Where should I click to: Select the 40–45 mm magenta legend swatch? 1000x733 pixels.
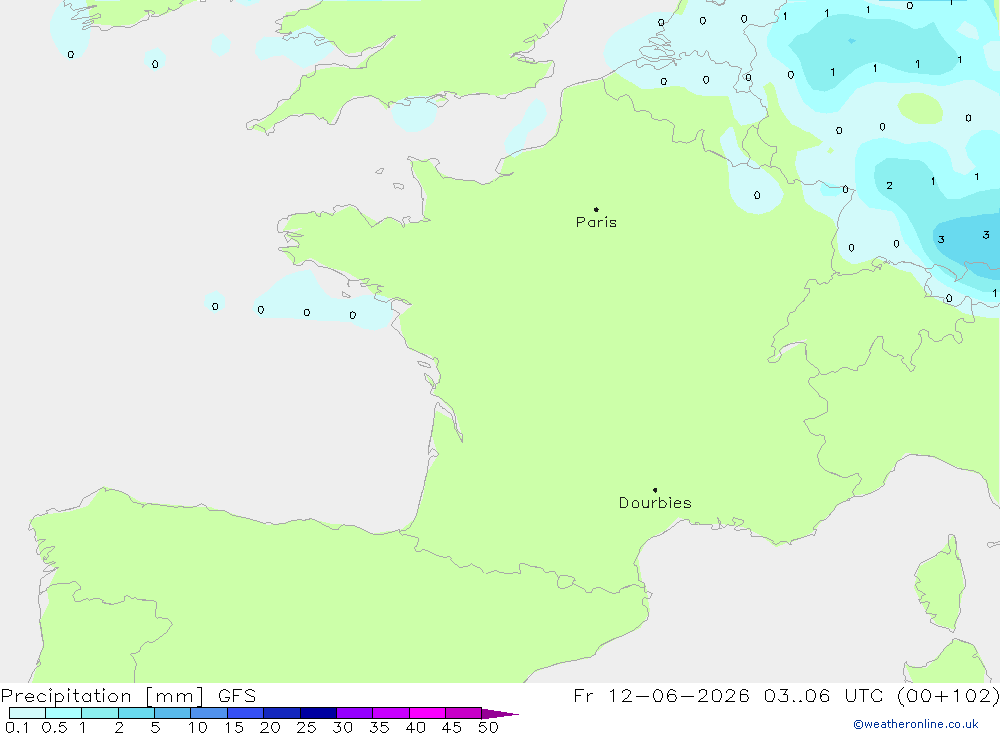tap(427, 713)
